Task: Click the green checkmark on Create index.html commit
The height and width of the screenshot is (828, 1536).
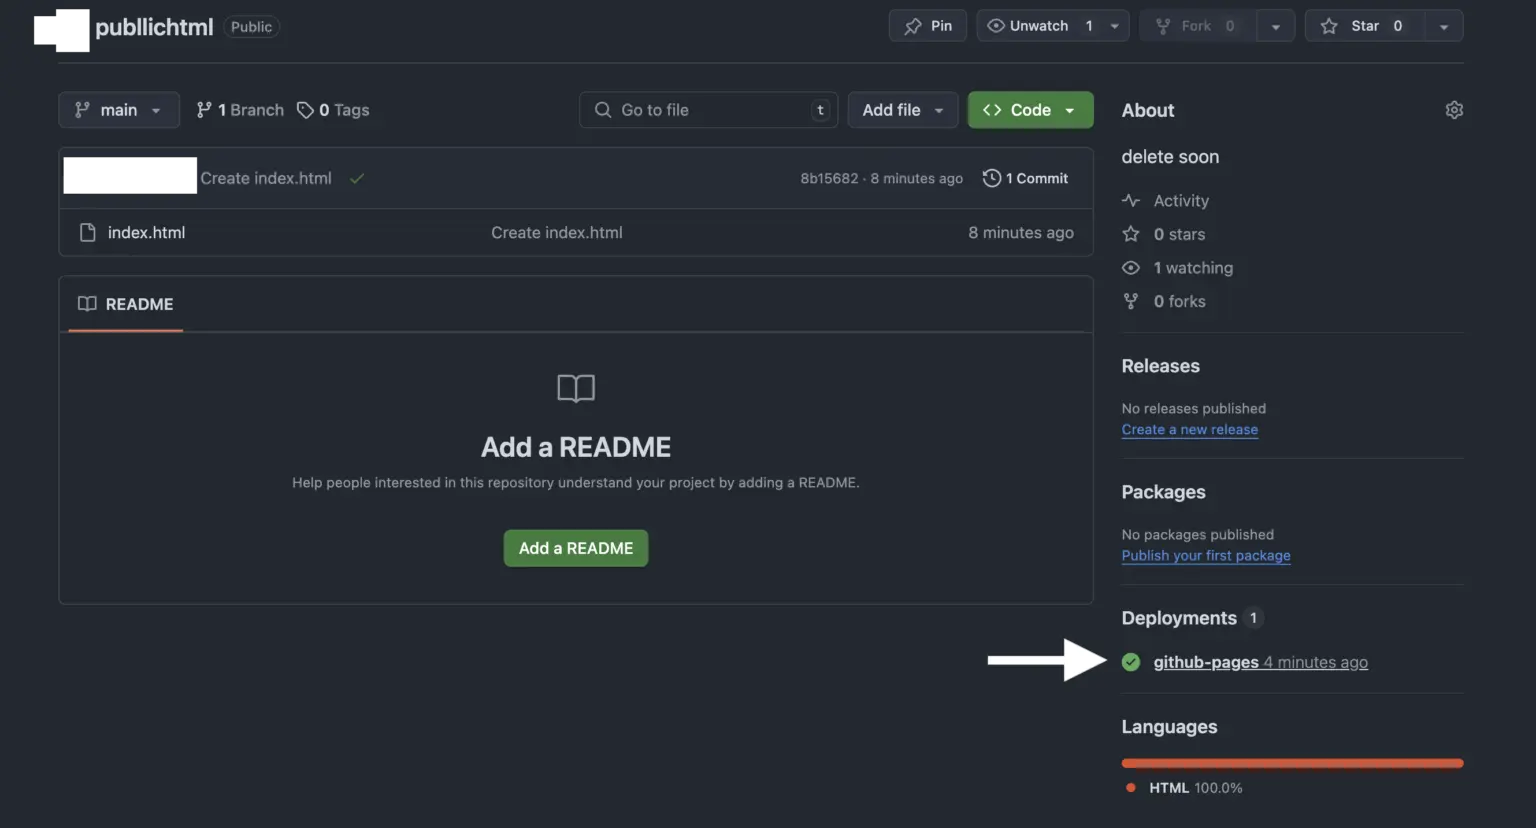Action: (357, 178)
